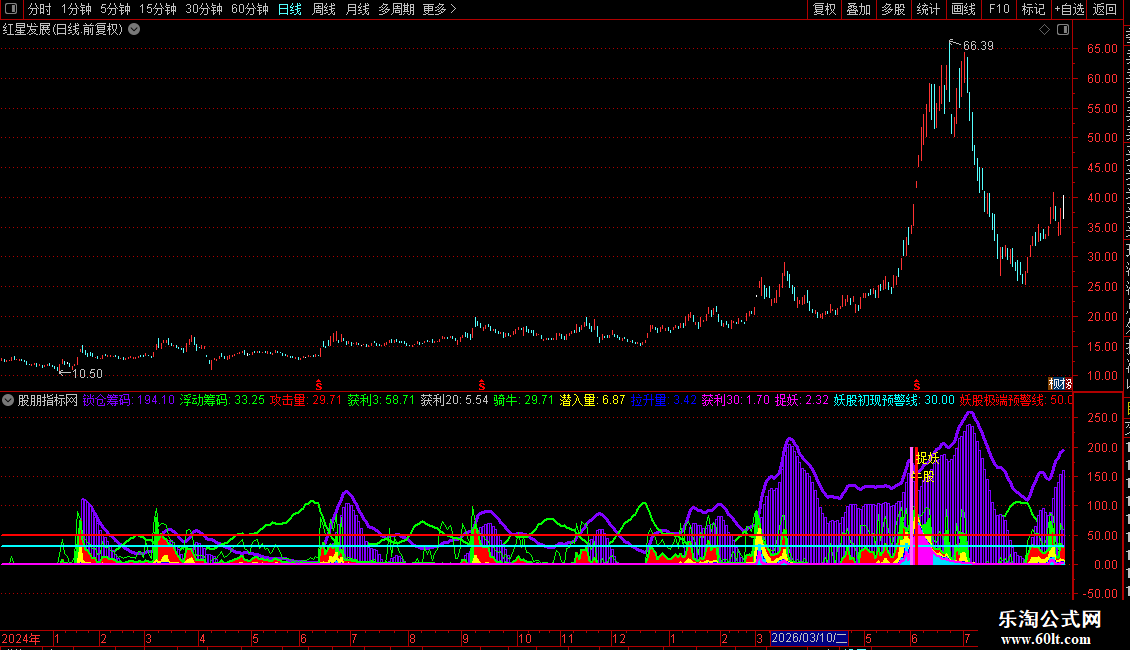Click the 66.39 high price label
This screenshot has height=650, width=1130.
click(978, 46)
